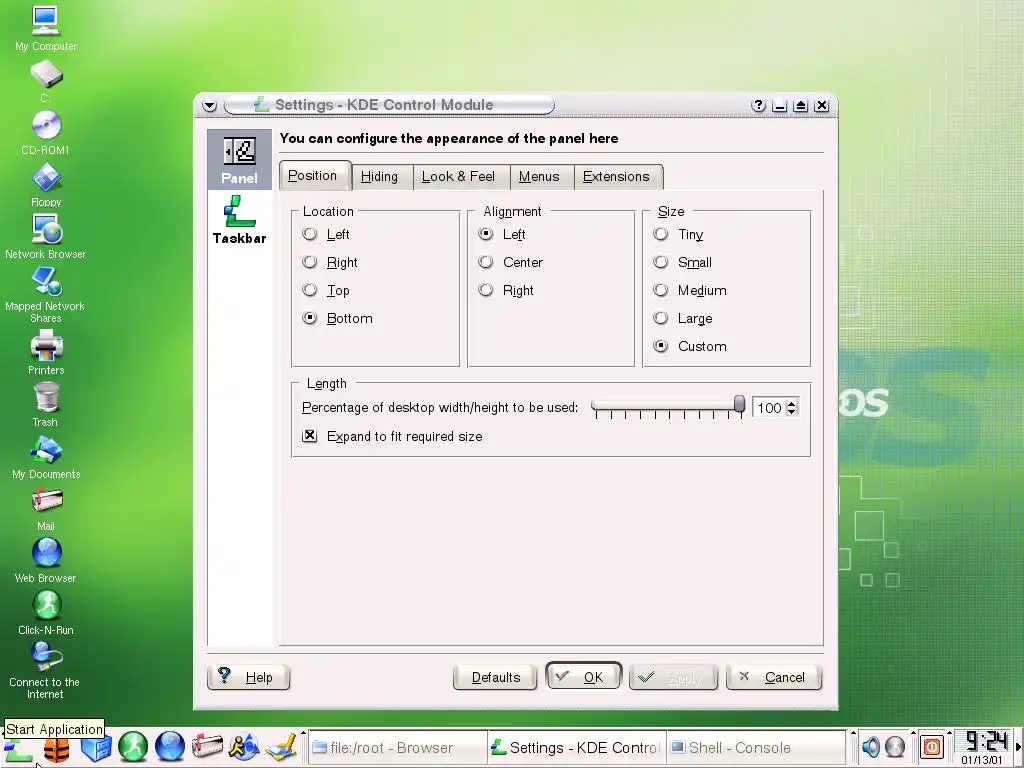Select the Taskbar module in the sidebar
This screenshot has width=1024, height=768.
tap(239, 221)
